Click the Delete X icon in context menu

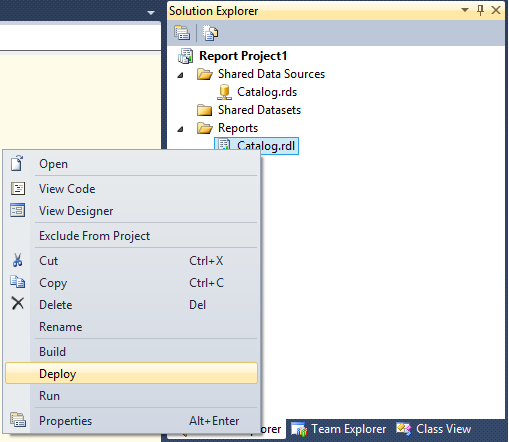[18, 303]
